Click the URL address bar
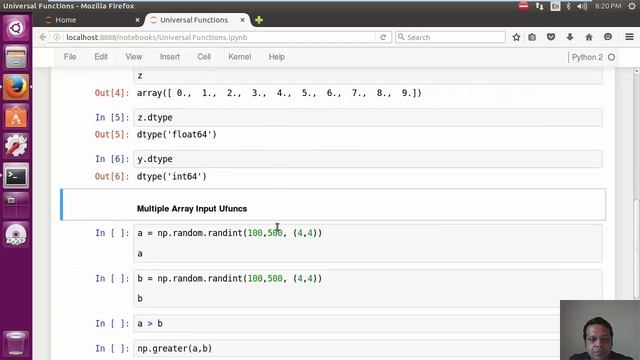 tap(220, 37)
